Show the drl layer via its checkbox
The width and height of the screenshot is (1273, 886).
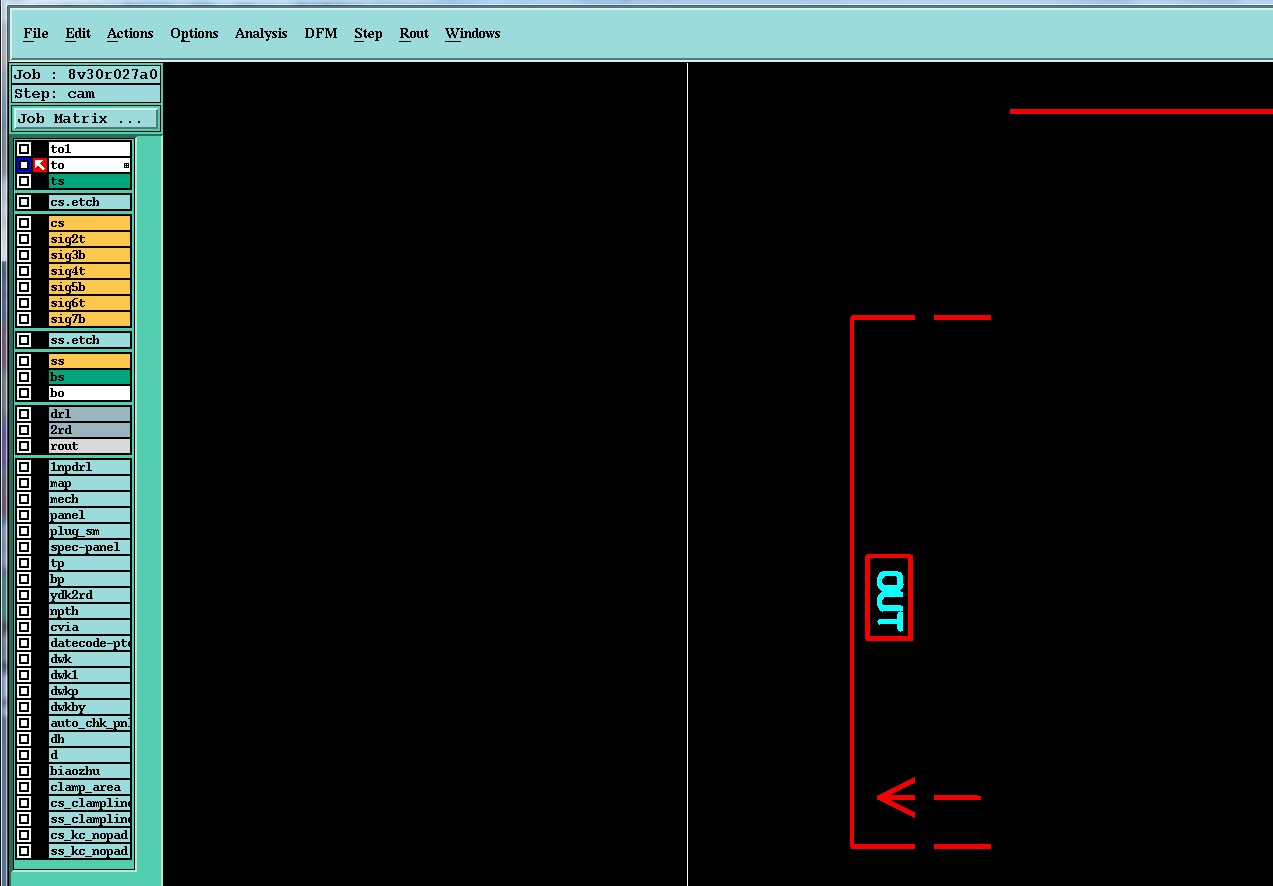[x=24, y=414]
